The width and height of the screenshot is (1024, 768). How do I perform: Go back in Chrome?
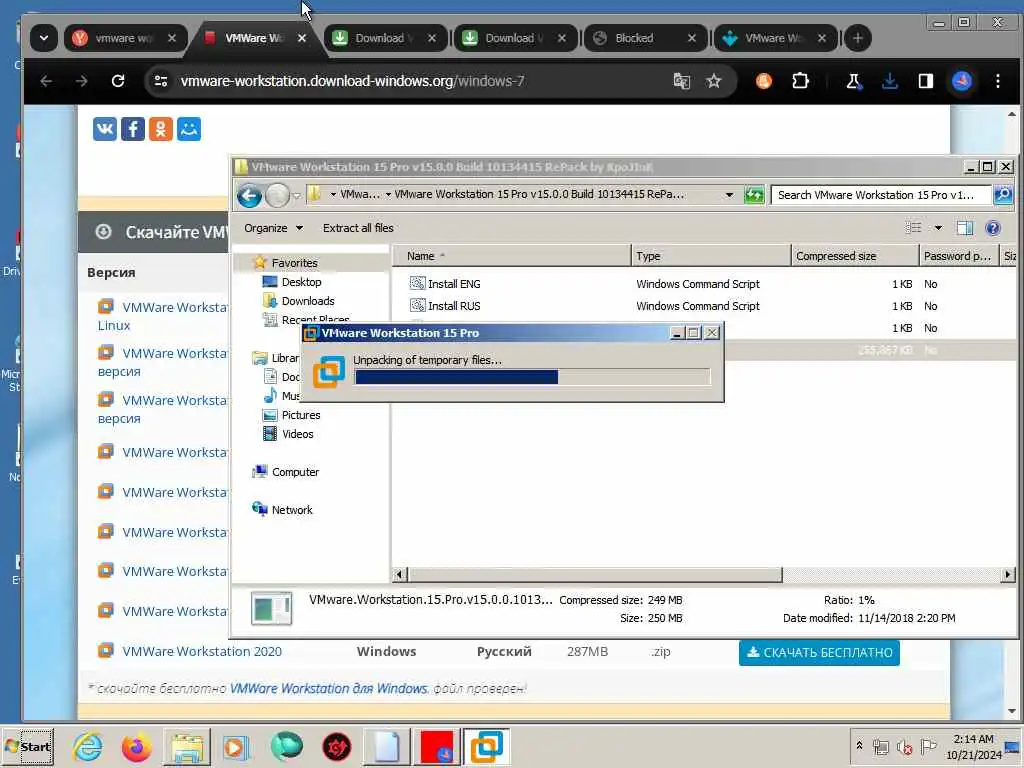(46, 81)
